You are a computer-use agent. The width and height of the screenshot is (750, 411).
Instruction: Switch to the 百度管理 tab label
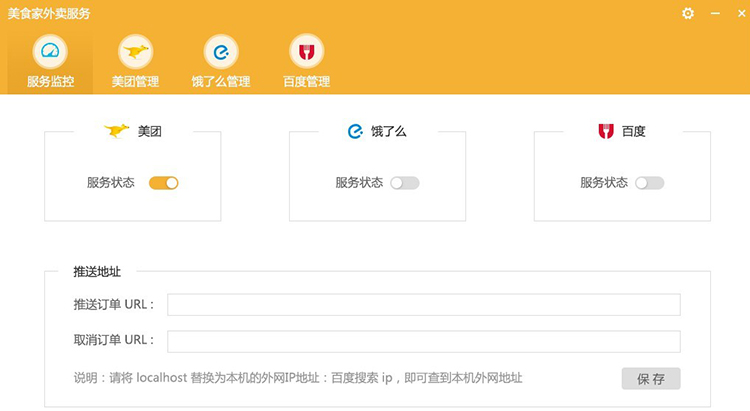coord(307,81)
